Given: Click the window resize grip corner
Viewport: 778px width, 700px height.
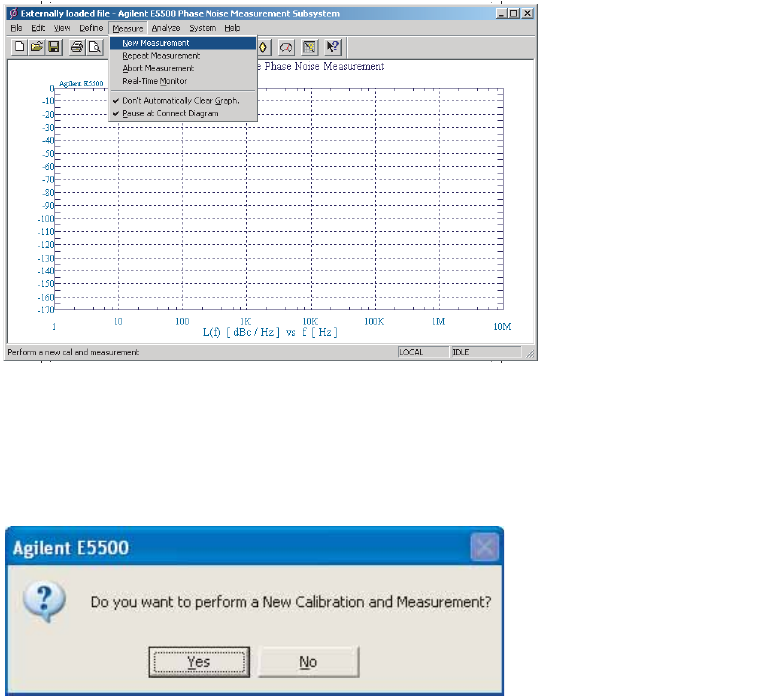Looking at the screenshot, I should pos(530,353).
